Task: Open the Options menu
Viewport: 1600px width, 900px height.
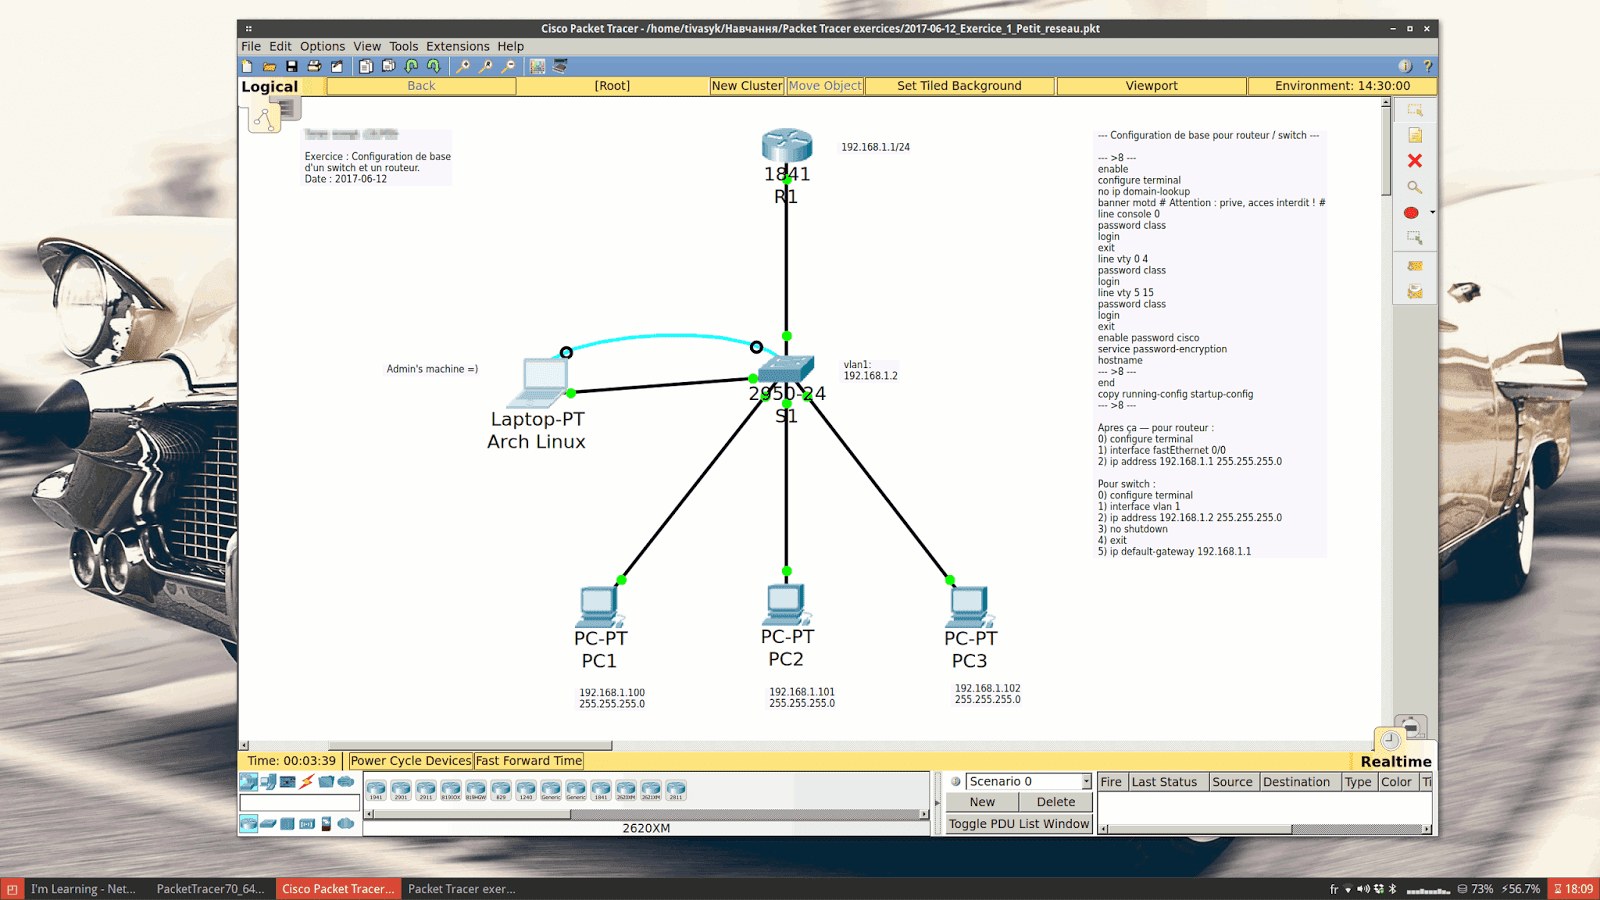Action: [x=322, y=46]
